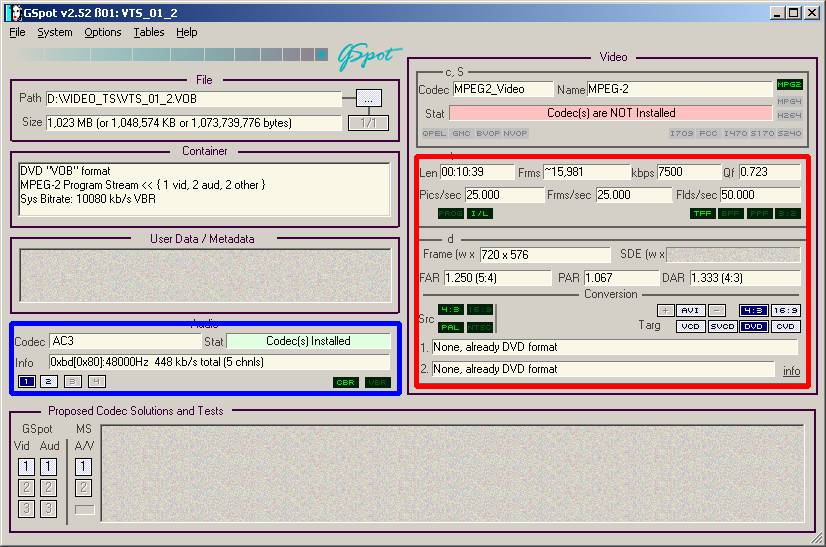Viewport: 826px width, 547px height.
Task: Open the conversion info link
Action: [x=791, y=371]
